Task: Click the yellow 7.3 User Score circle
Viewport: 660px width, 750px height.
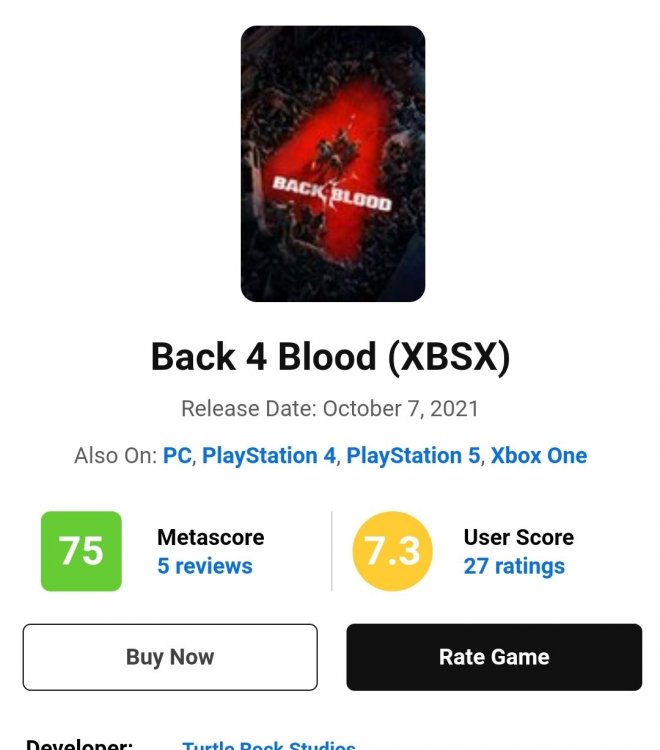Action: (x=393, y=551)
